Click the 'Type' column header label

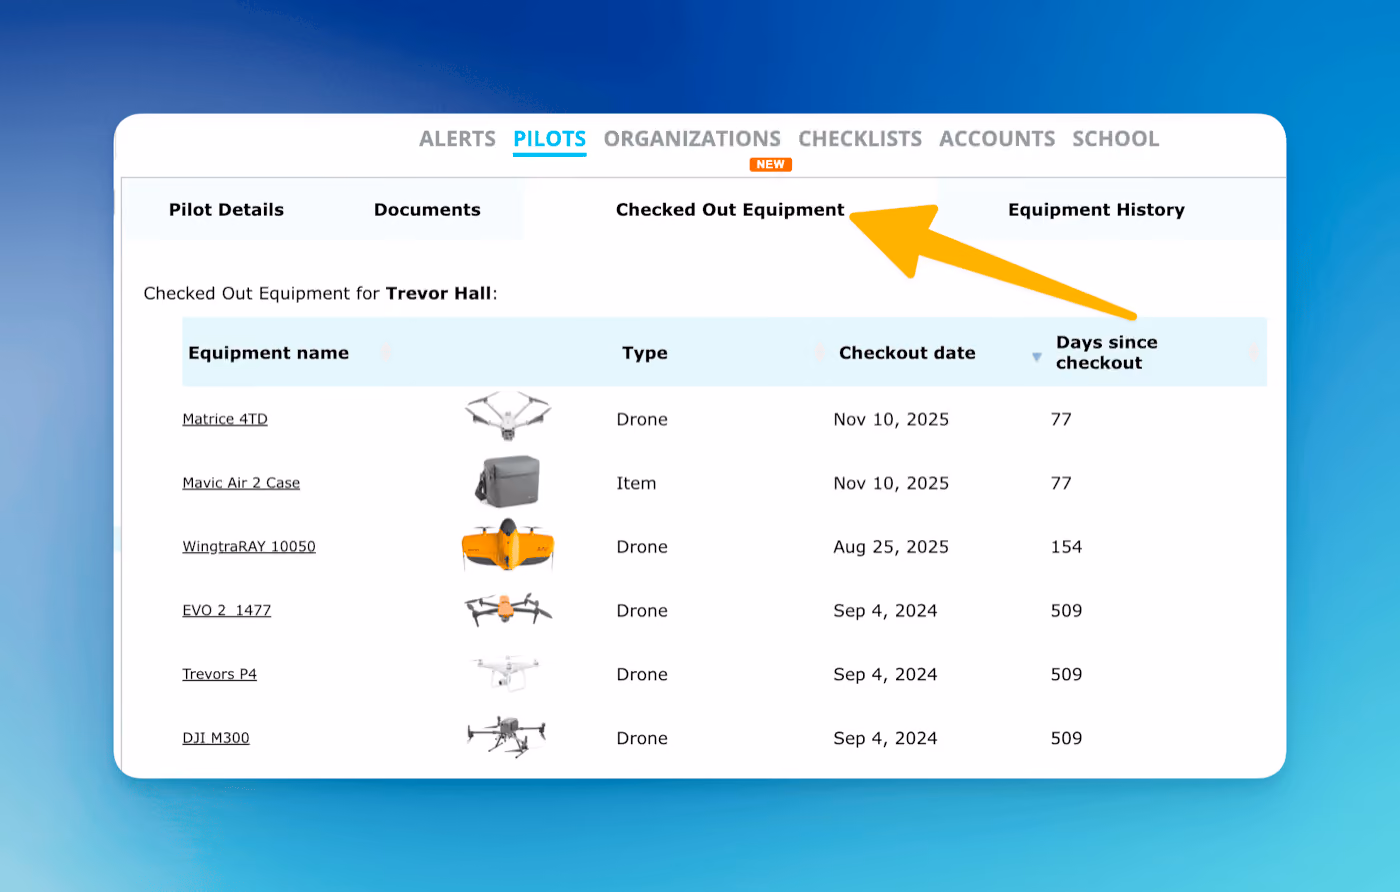[645, 353]
